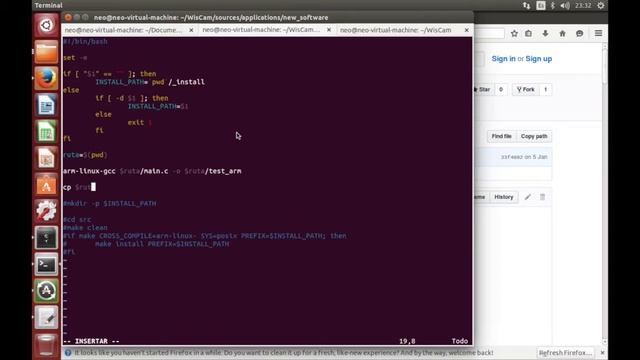Open the file History button

click(504, 197)
